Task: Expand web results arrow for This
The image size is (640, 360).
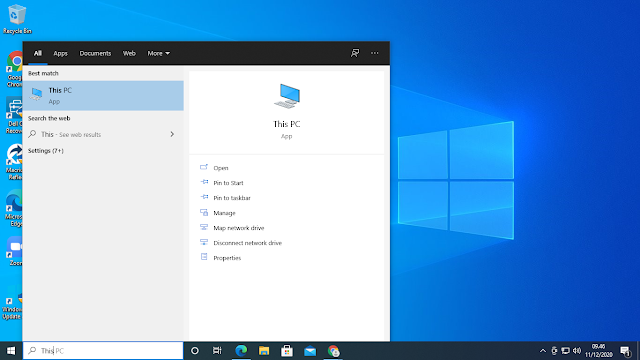Action: (x=172, y=134)
